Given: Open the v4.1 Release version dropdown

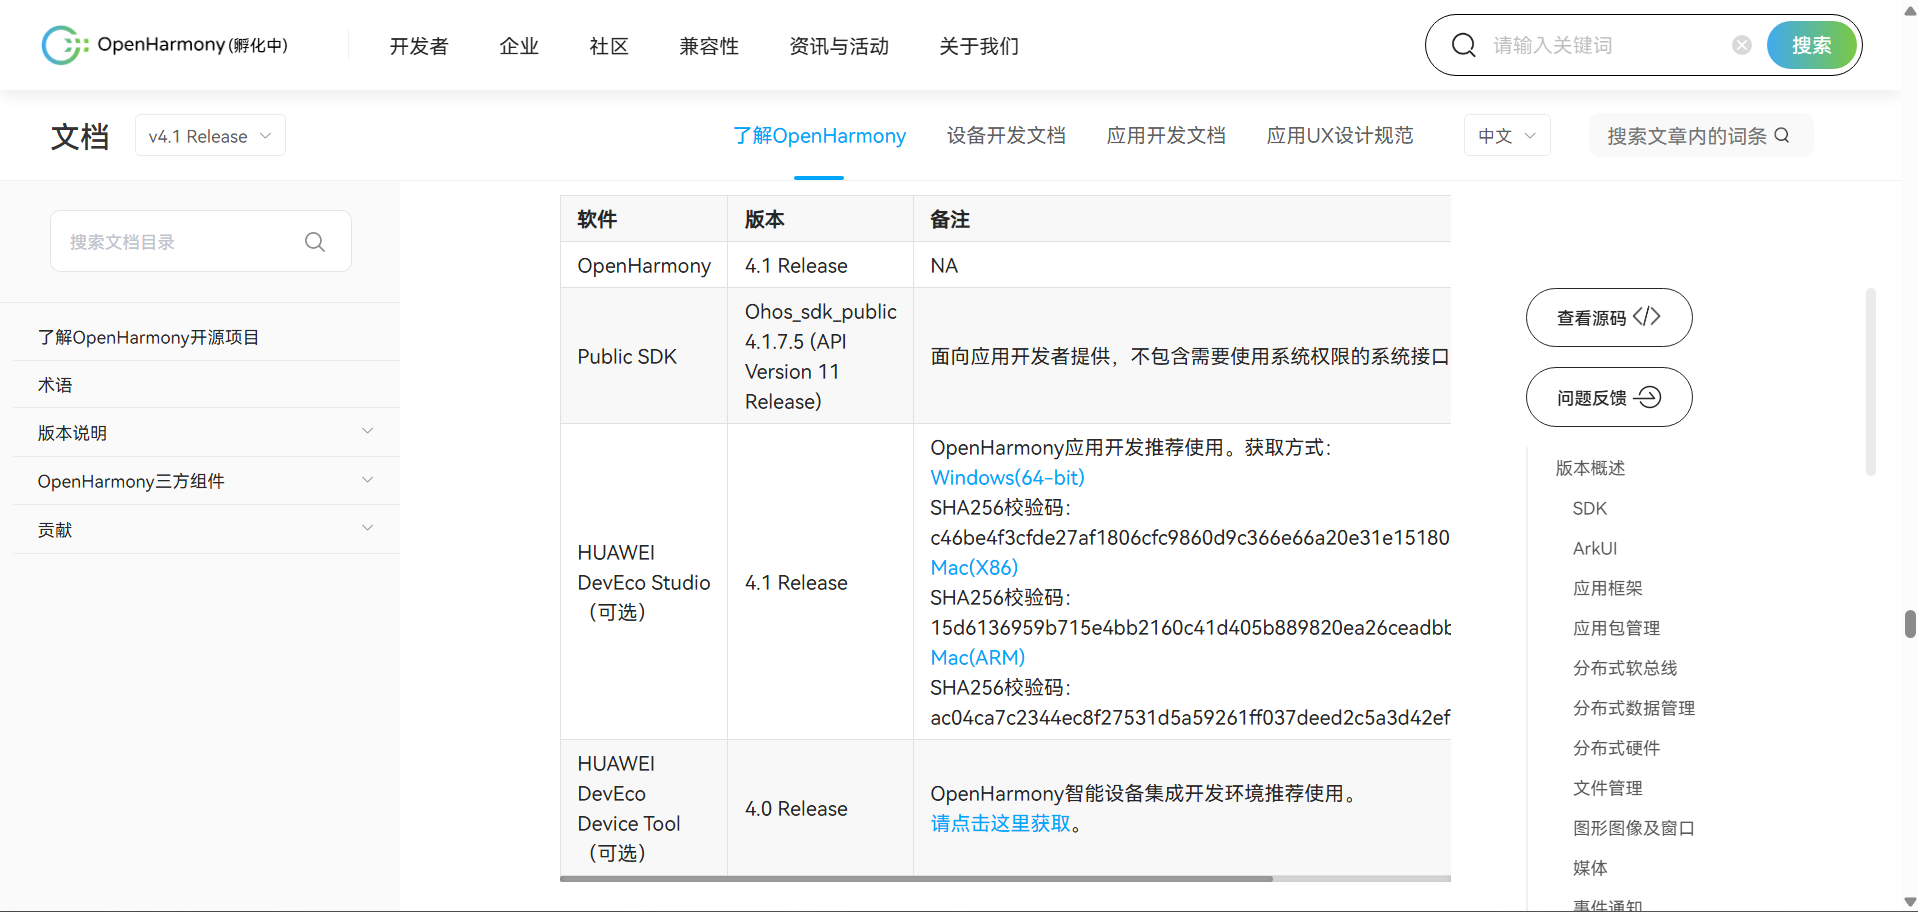Looking at the screenshot, I should click(209, 135).
